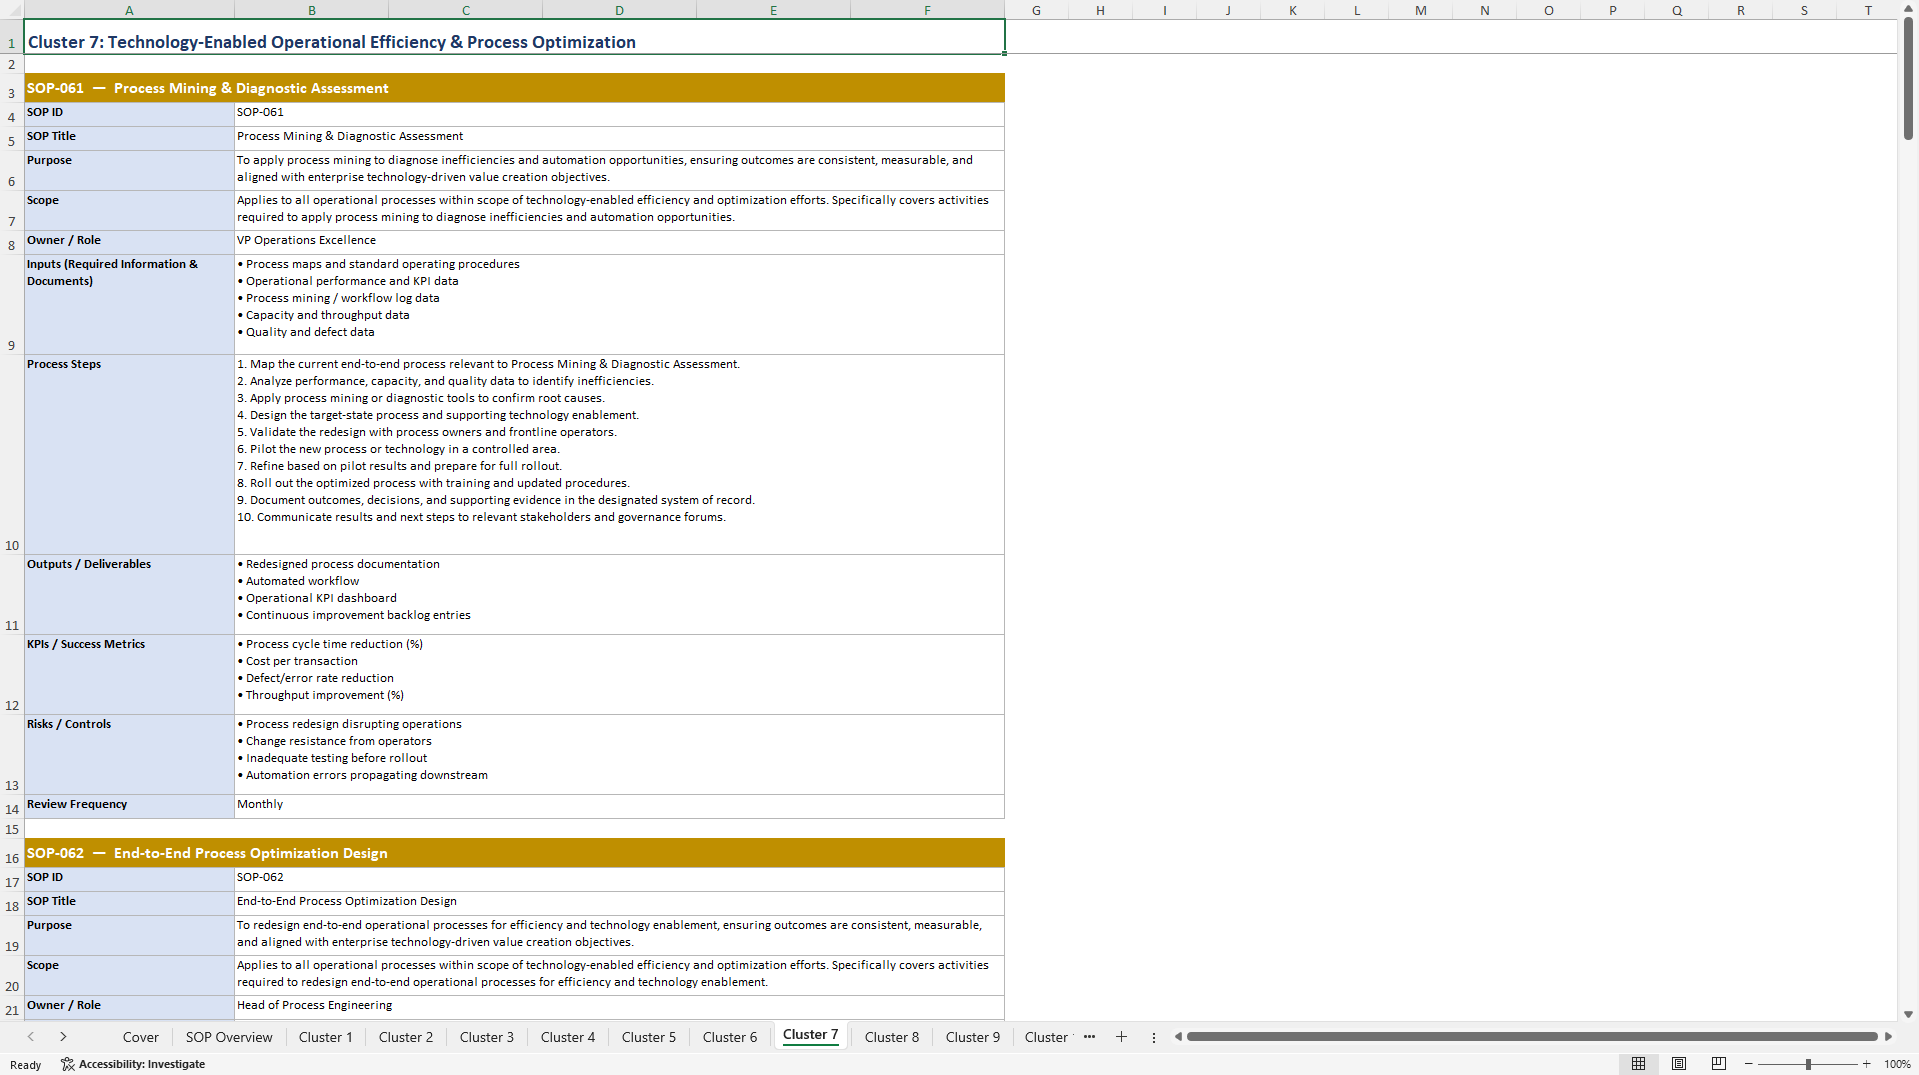Switch to Page Layout view icon
Image resolution: width=1919 pixels, height=1075 pixels.
coord(1679,1064)
